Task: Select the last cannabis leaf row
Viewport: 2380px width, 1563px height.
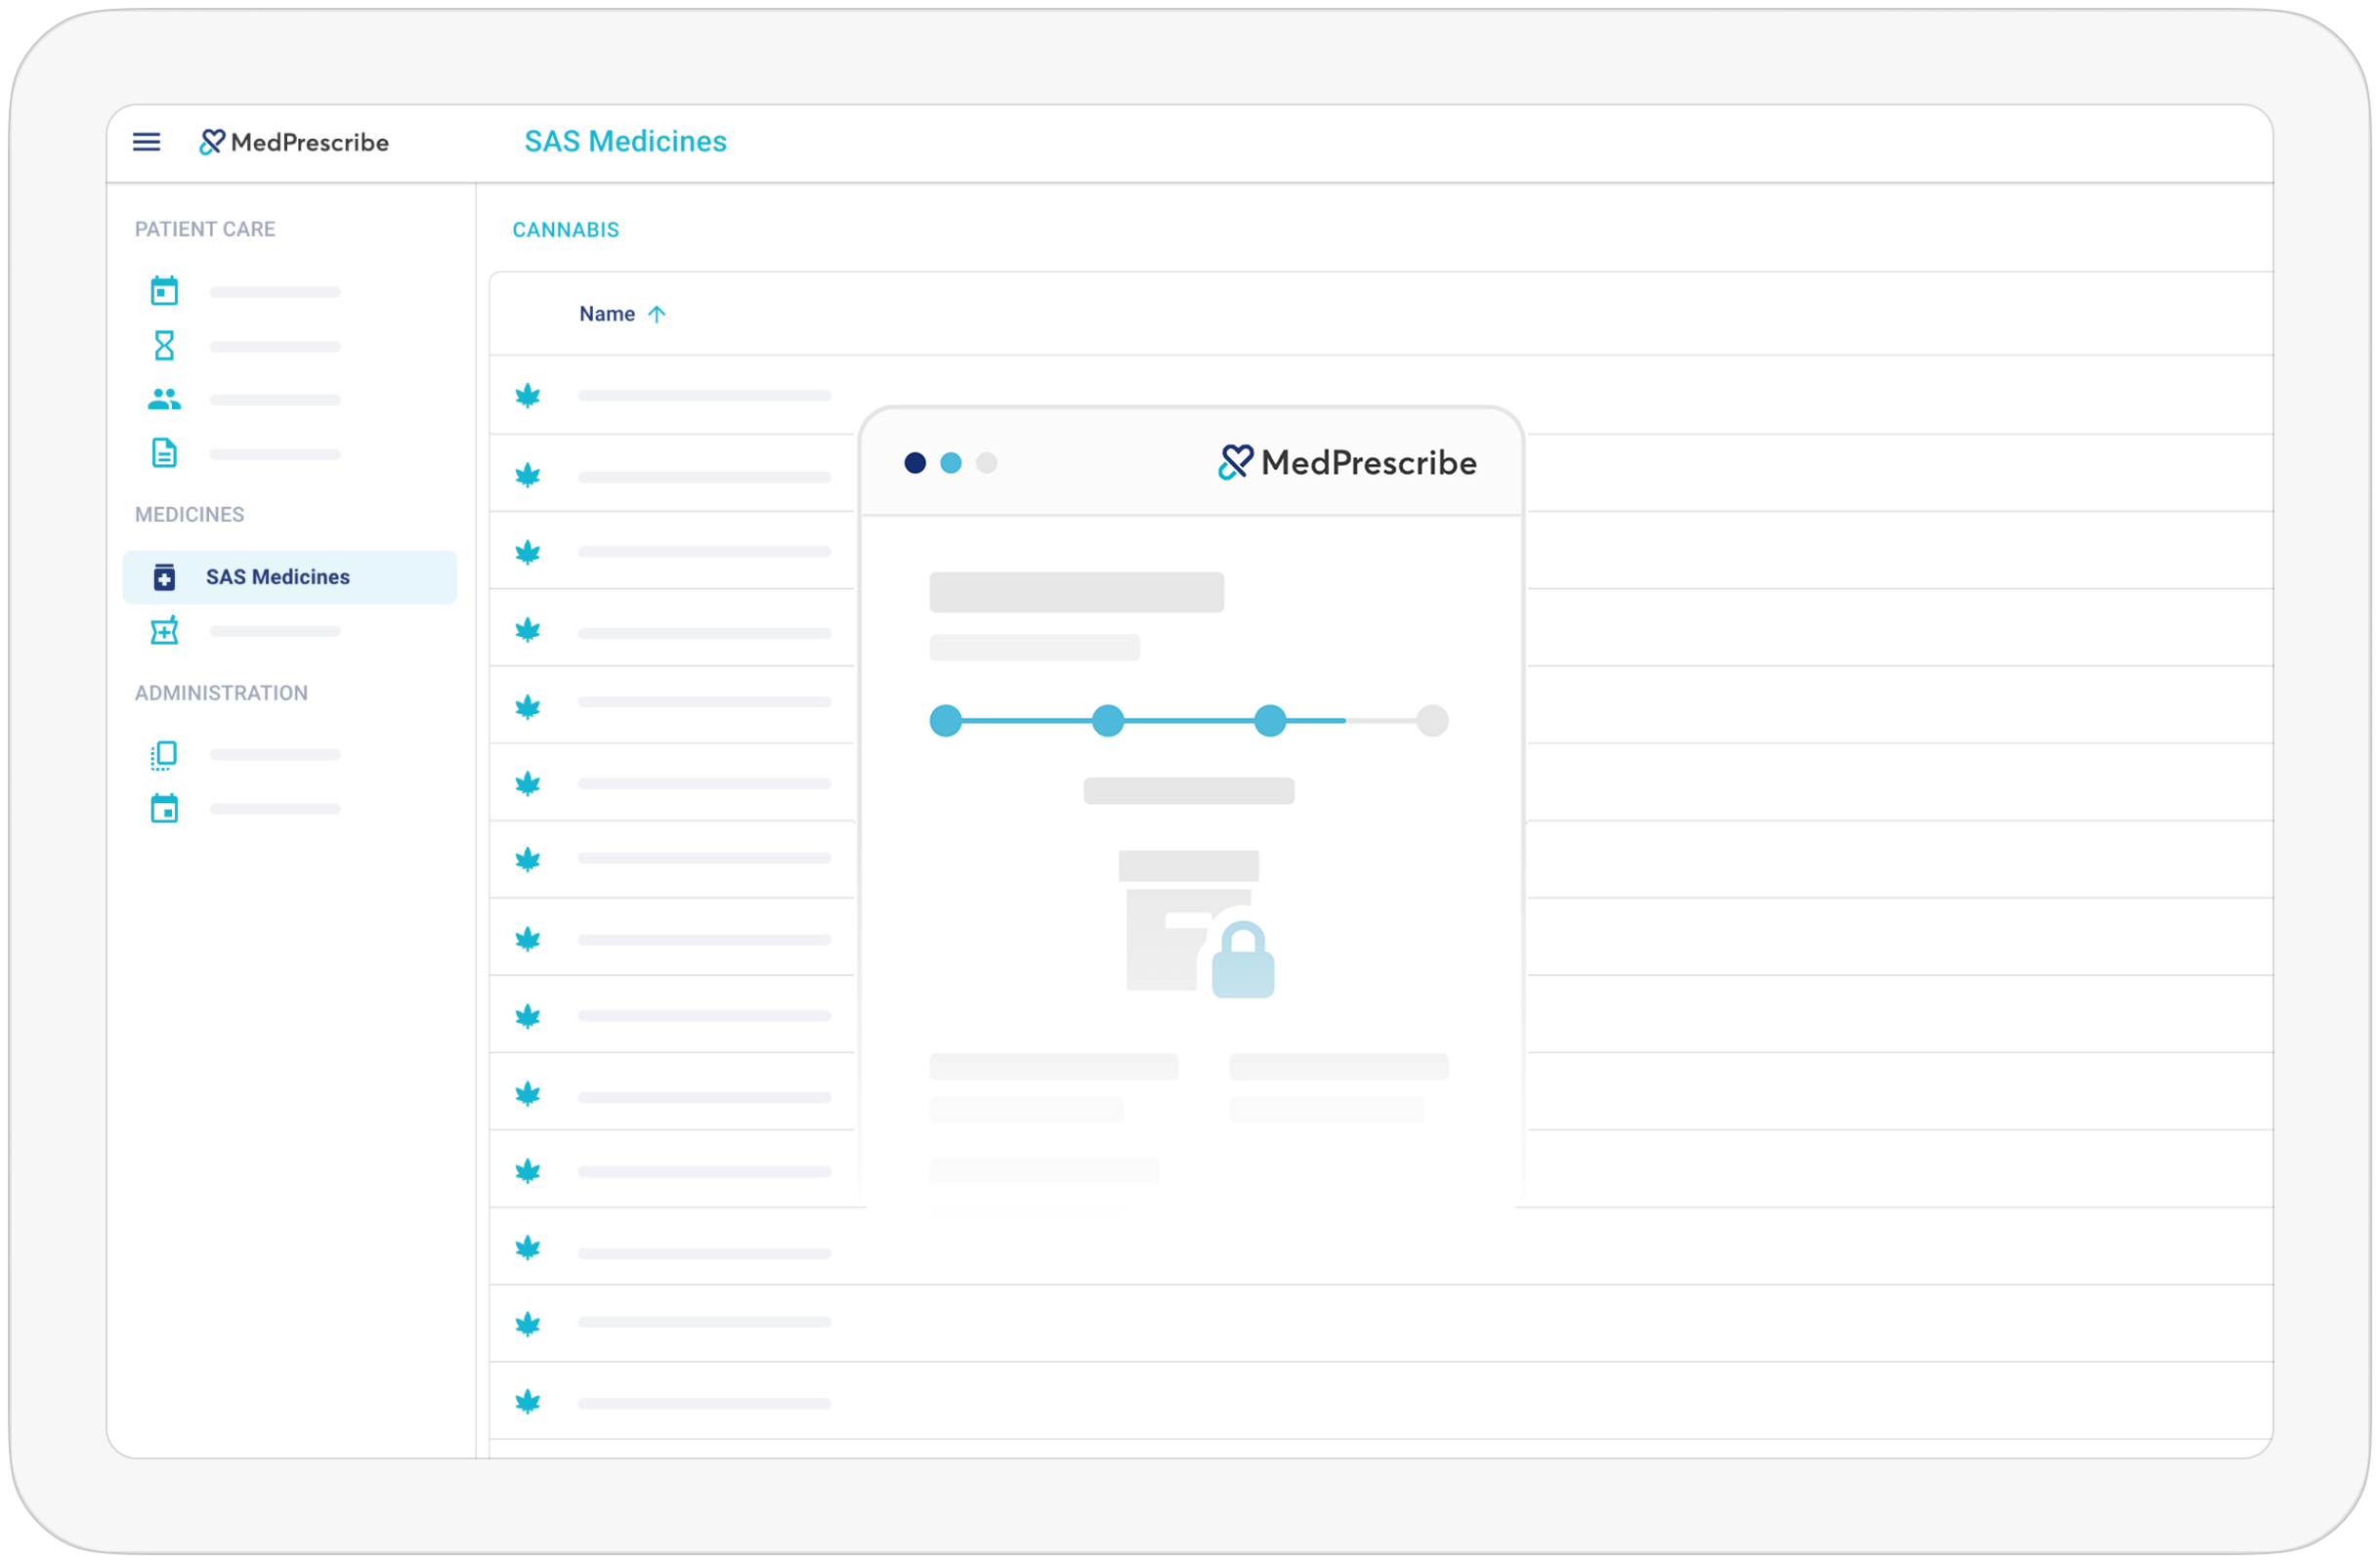Action: (x=527, y=1402)
